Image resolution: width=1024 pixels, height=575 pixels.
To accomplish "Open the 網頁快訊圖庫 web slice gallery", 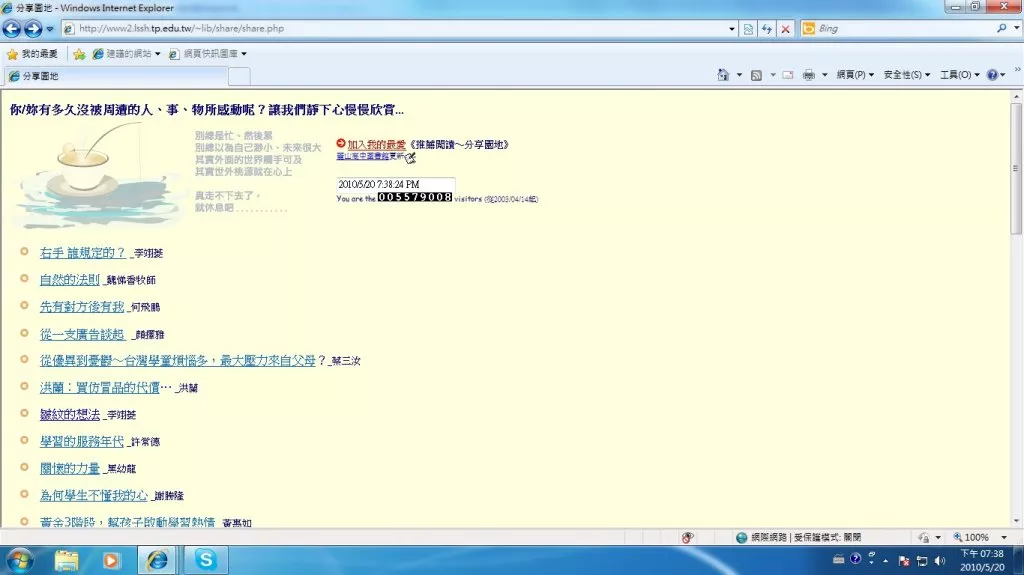I will point(208,54).
